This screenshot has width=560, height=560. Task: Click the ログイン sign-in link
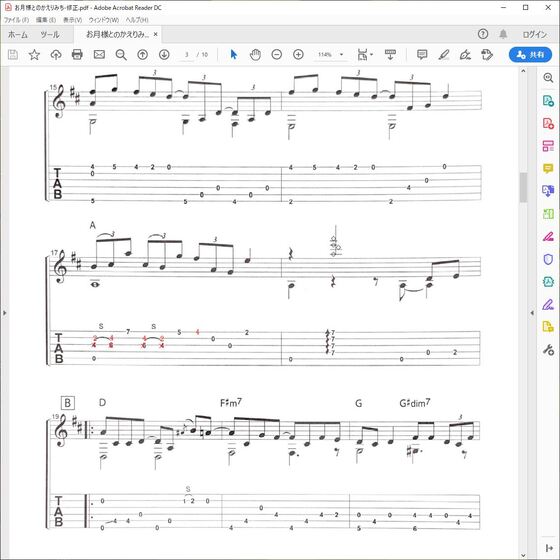[x=535, y=34]
